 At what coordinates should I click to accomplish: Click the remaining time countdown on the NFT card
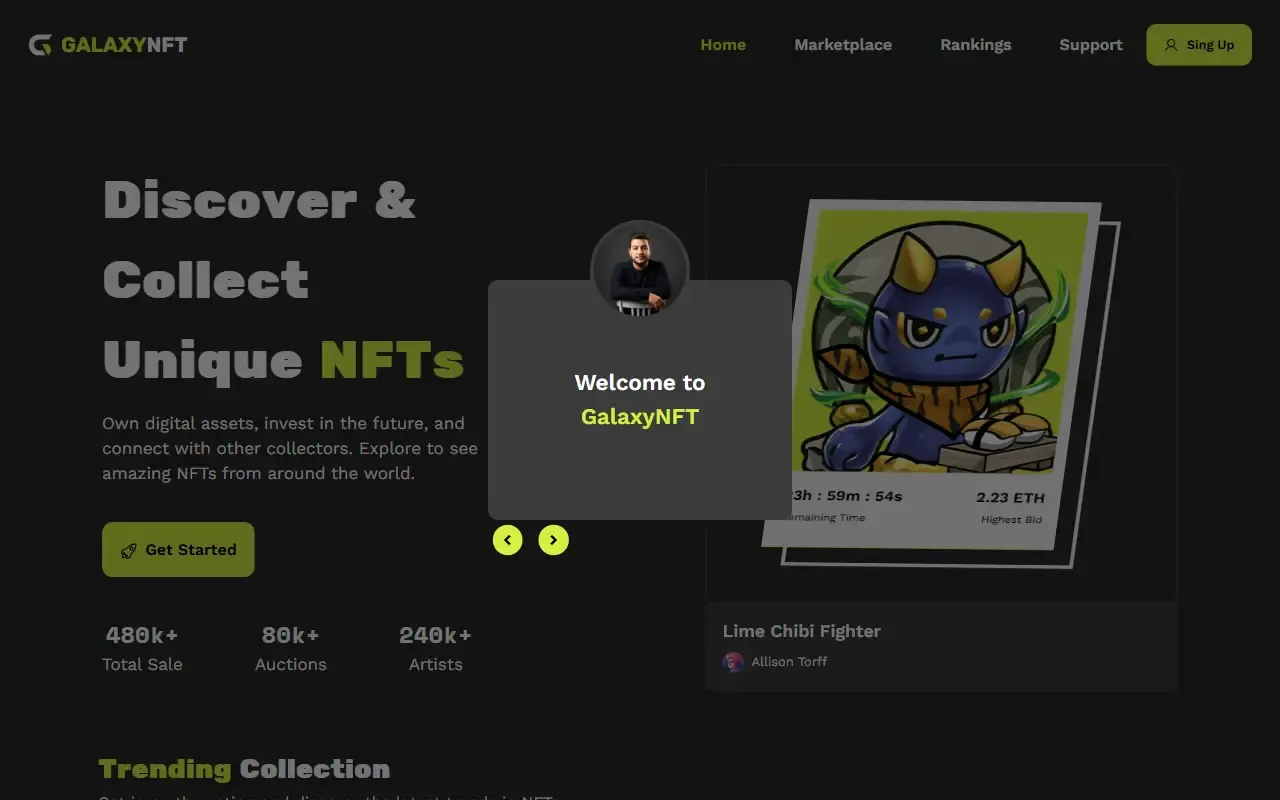[847, 496]
